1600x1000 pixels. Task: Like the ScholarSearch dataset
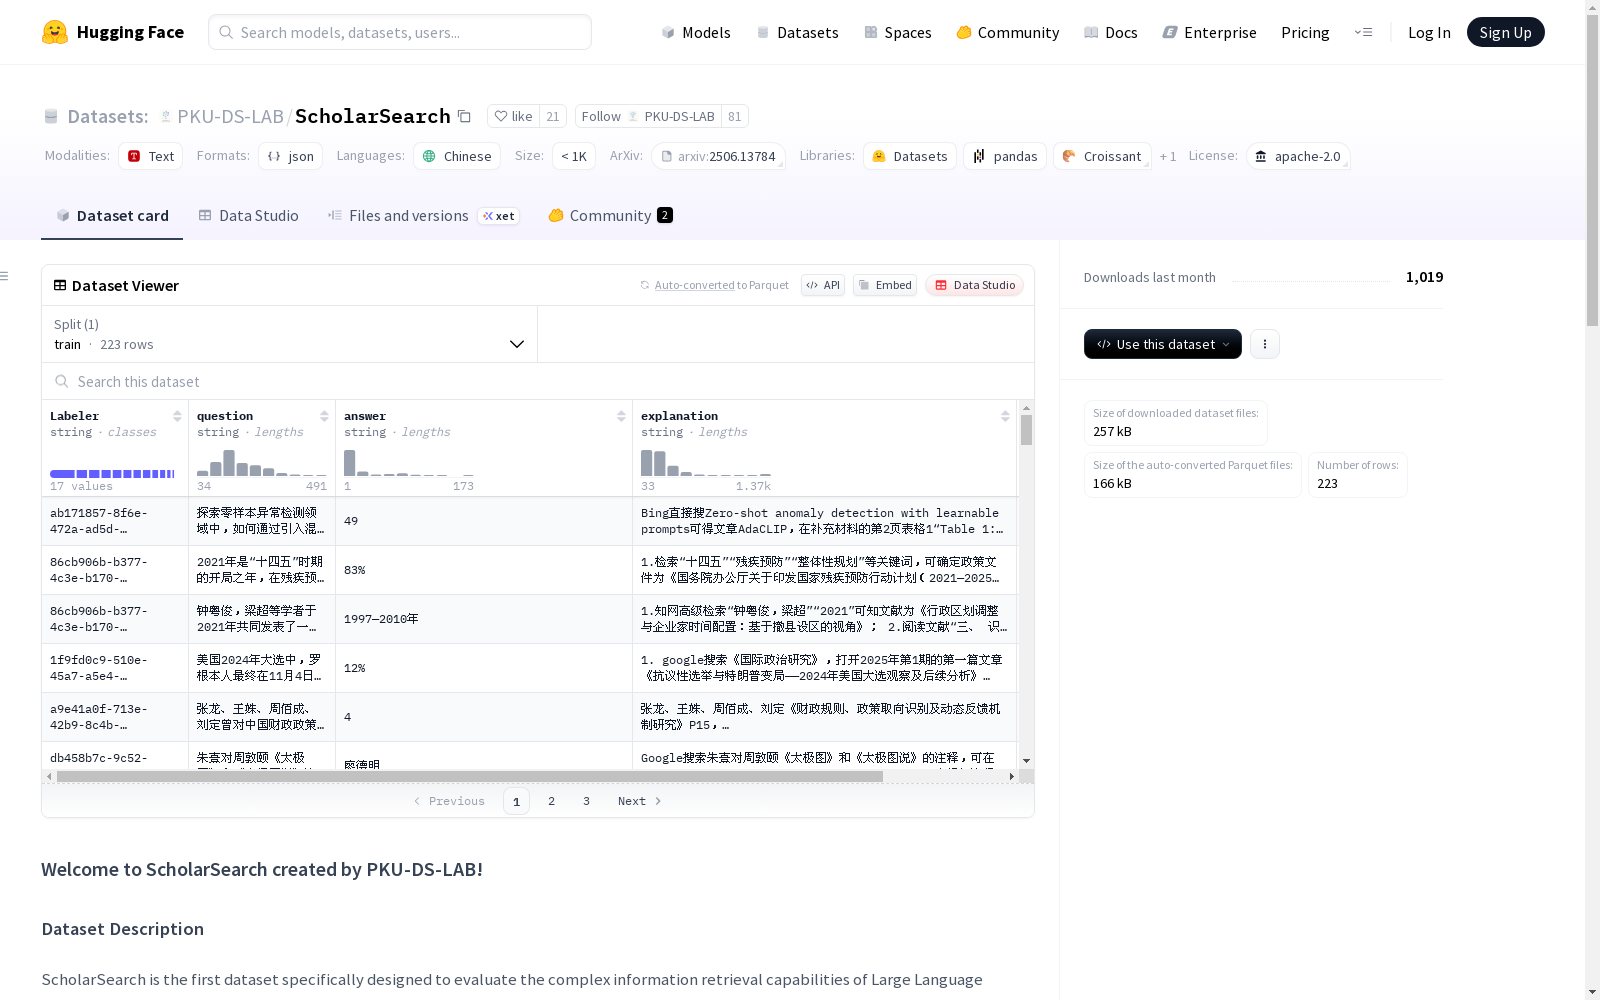tap(513, 116)
